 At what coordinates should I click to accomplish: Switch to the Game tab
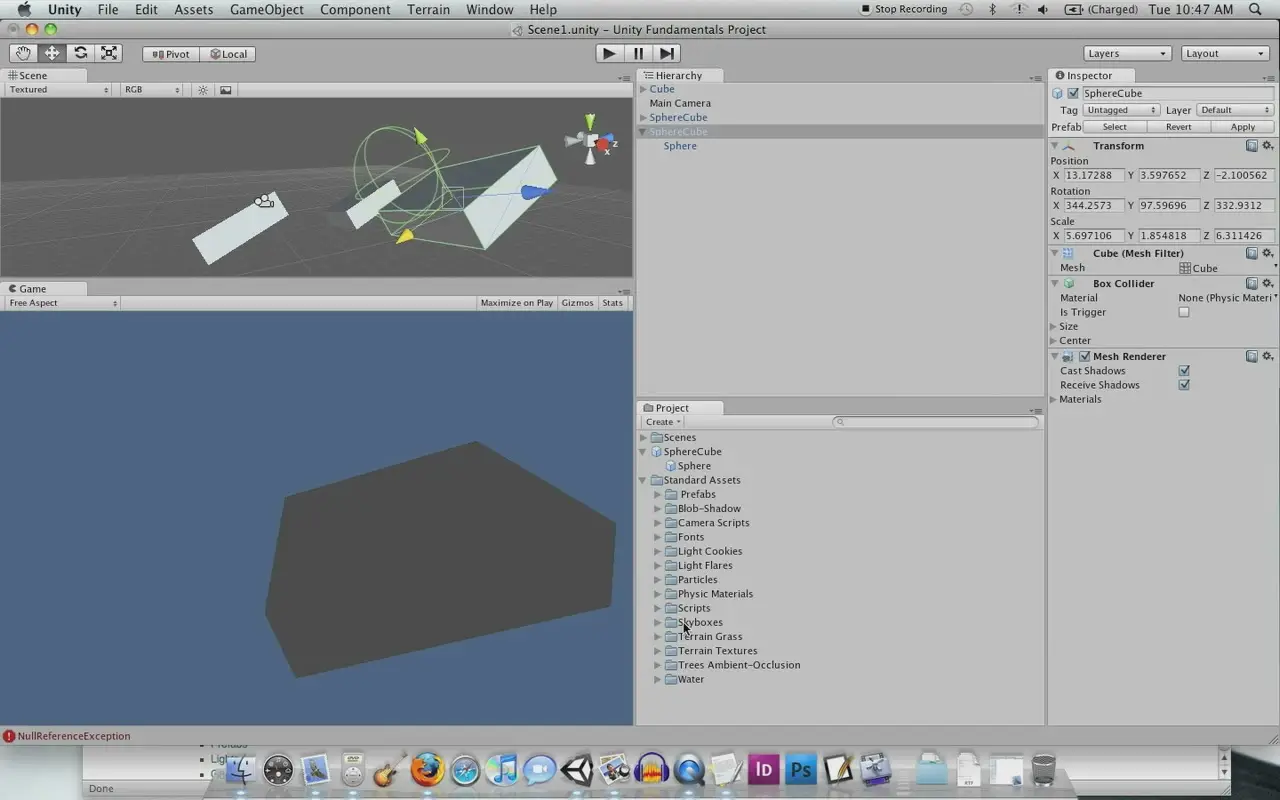43,289
